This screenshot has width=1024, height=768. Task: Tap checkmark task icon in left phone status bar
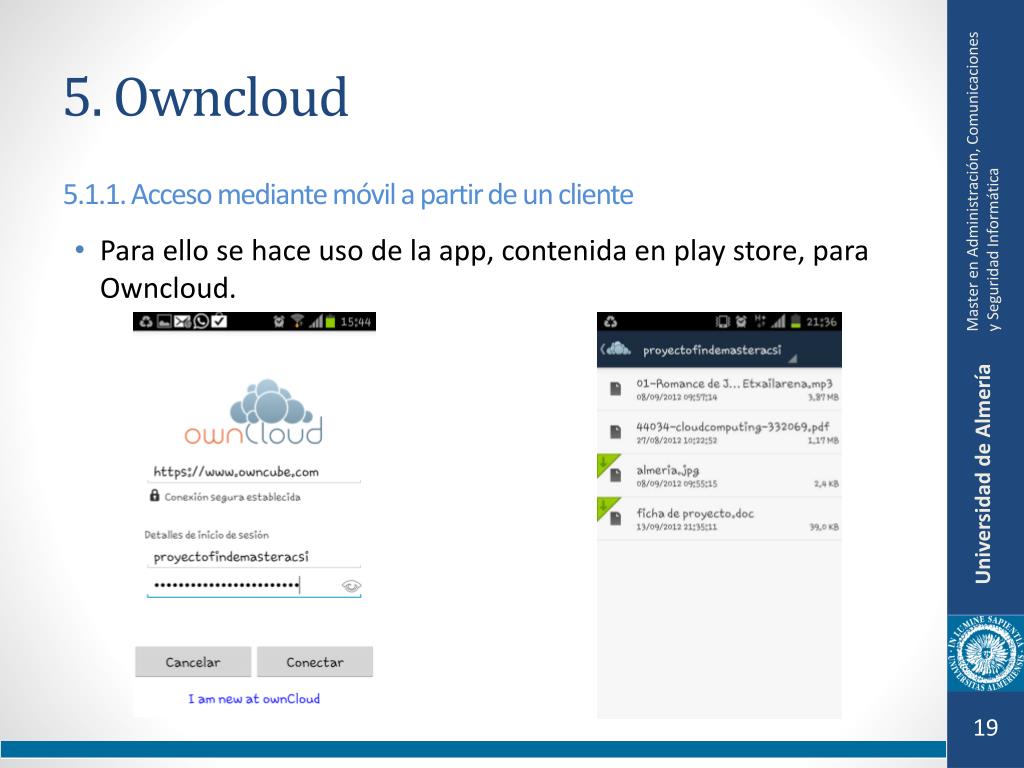point(219,321)
